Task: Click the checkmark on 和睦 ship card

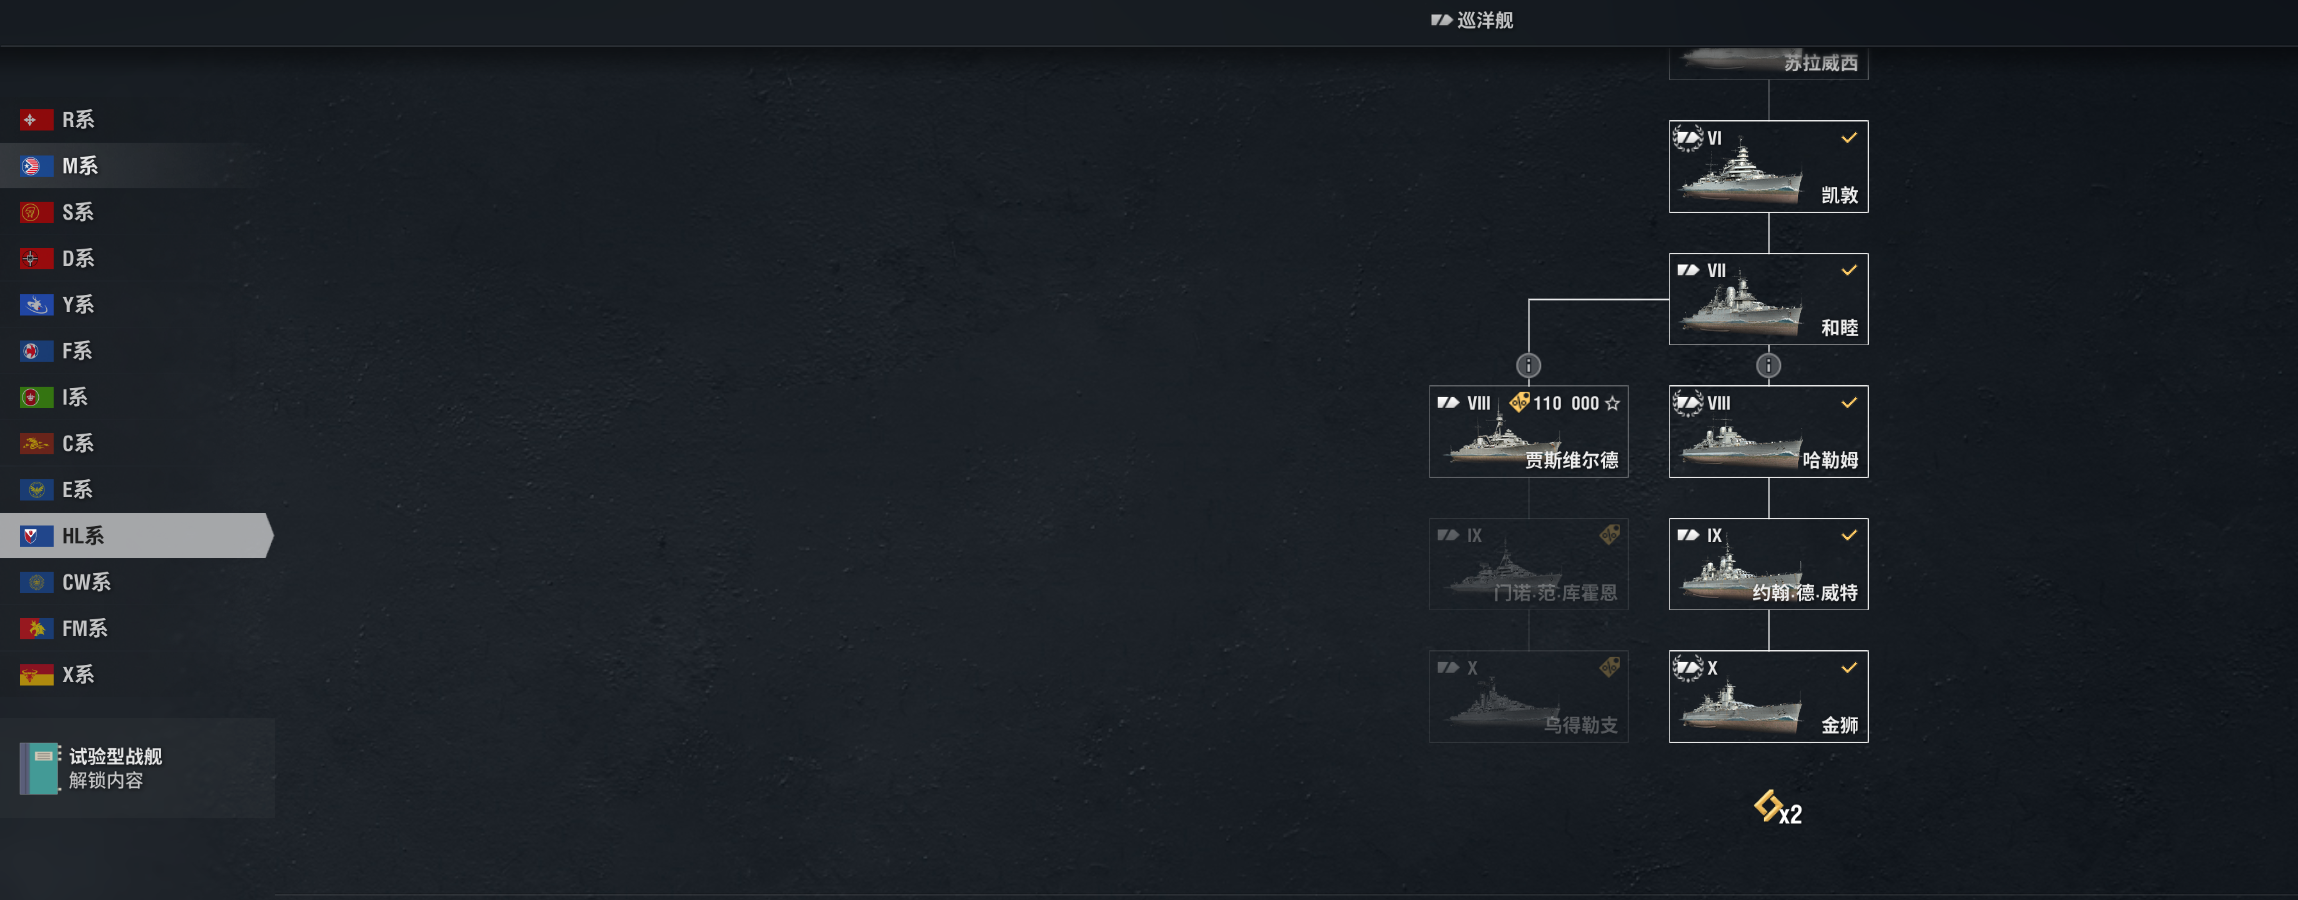Action: pyautogui.click(x=1849, y=270)
